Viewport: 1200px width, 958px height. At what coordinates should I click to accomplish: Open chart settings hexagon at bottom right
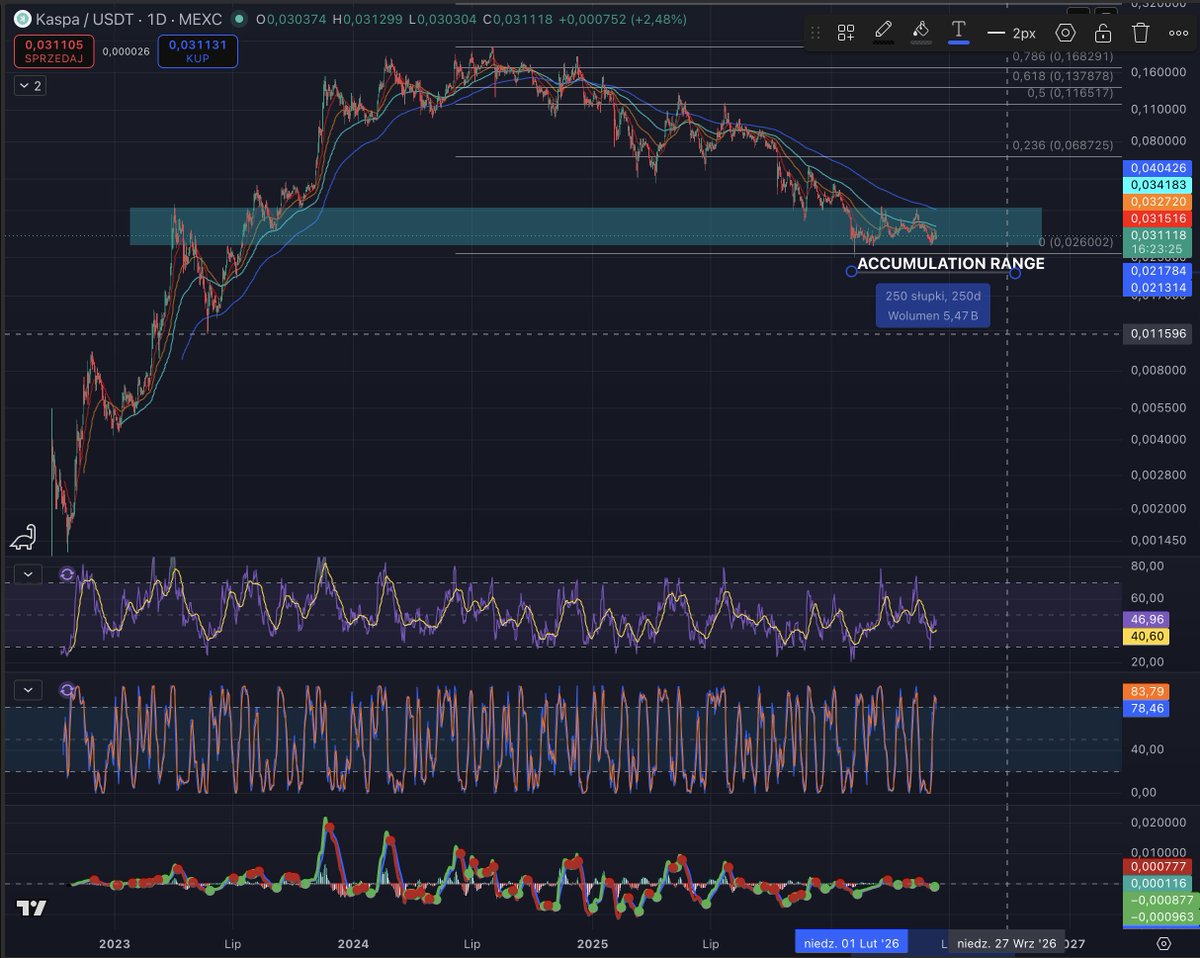tap(1163, 942)
